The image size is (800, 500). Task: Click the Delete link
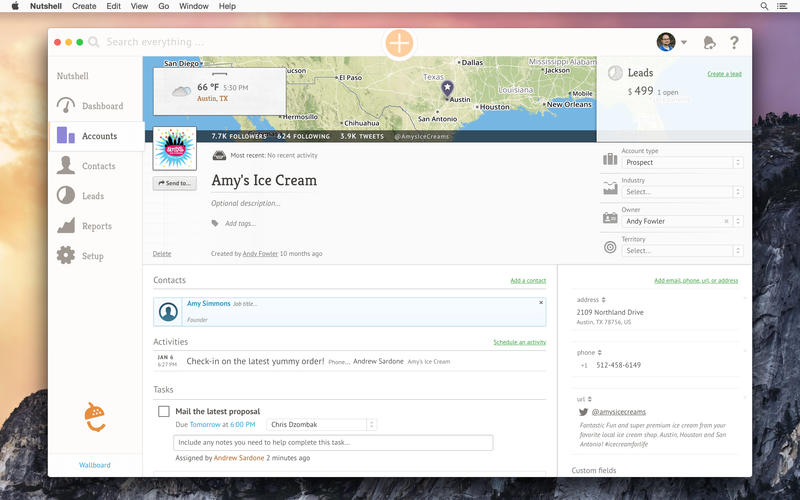pyautogui.click(x=162, y=254)
